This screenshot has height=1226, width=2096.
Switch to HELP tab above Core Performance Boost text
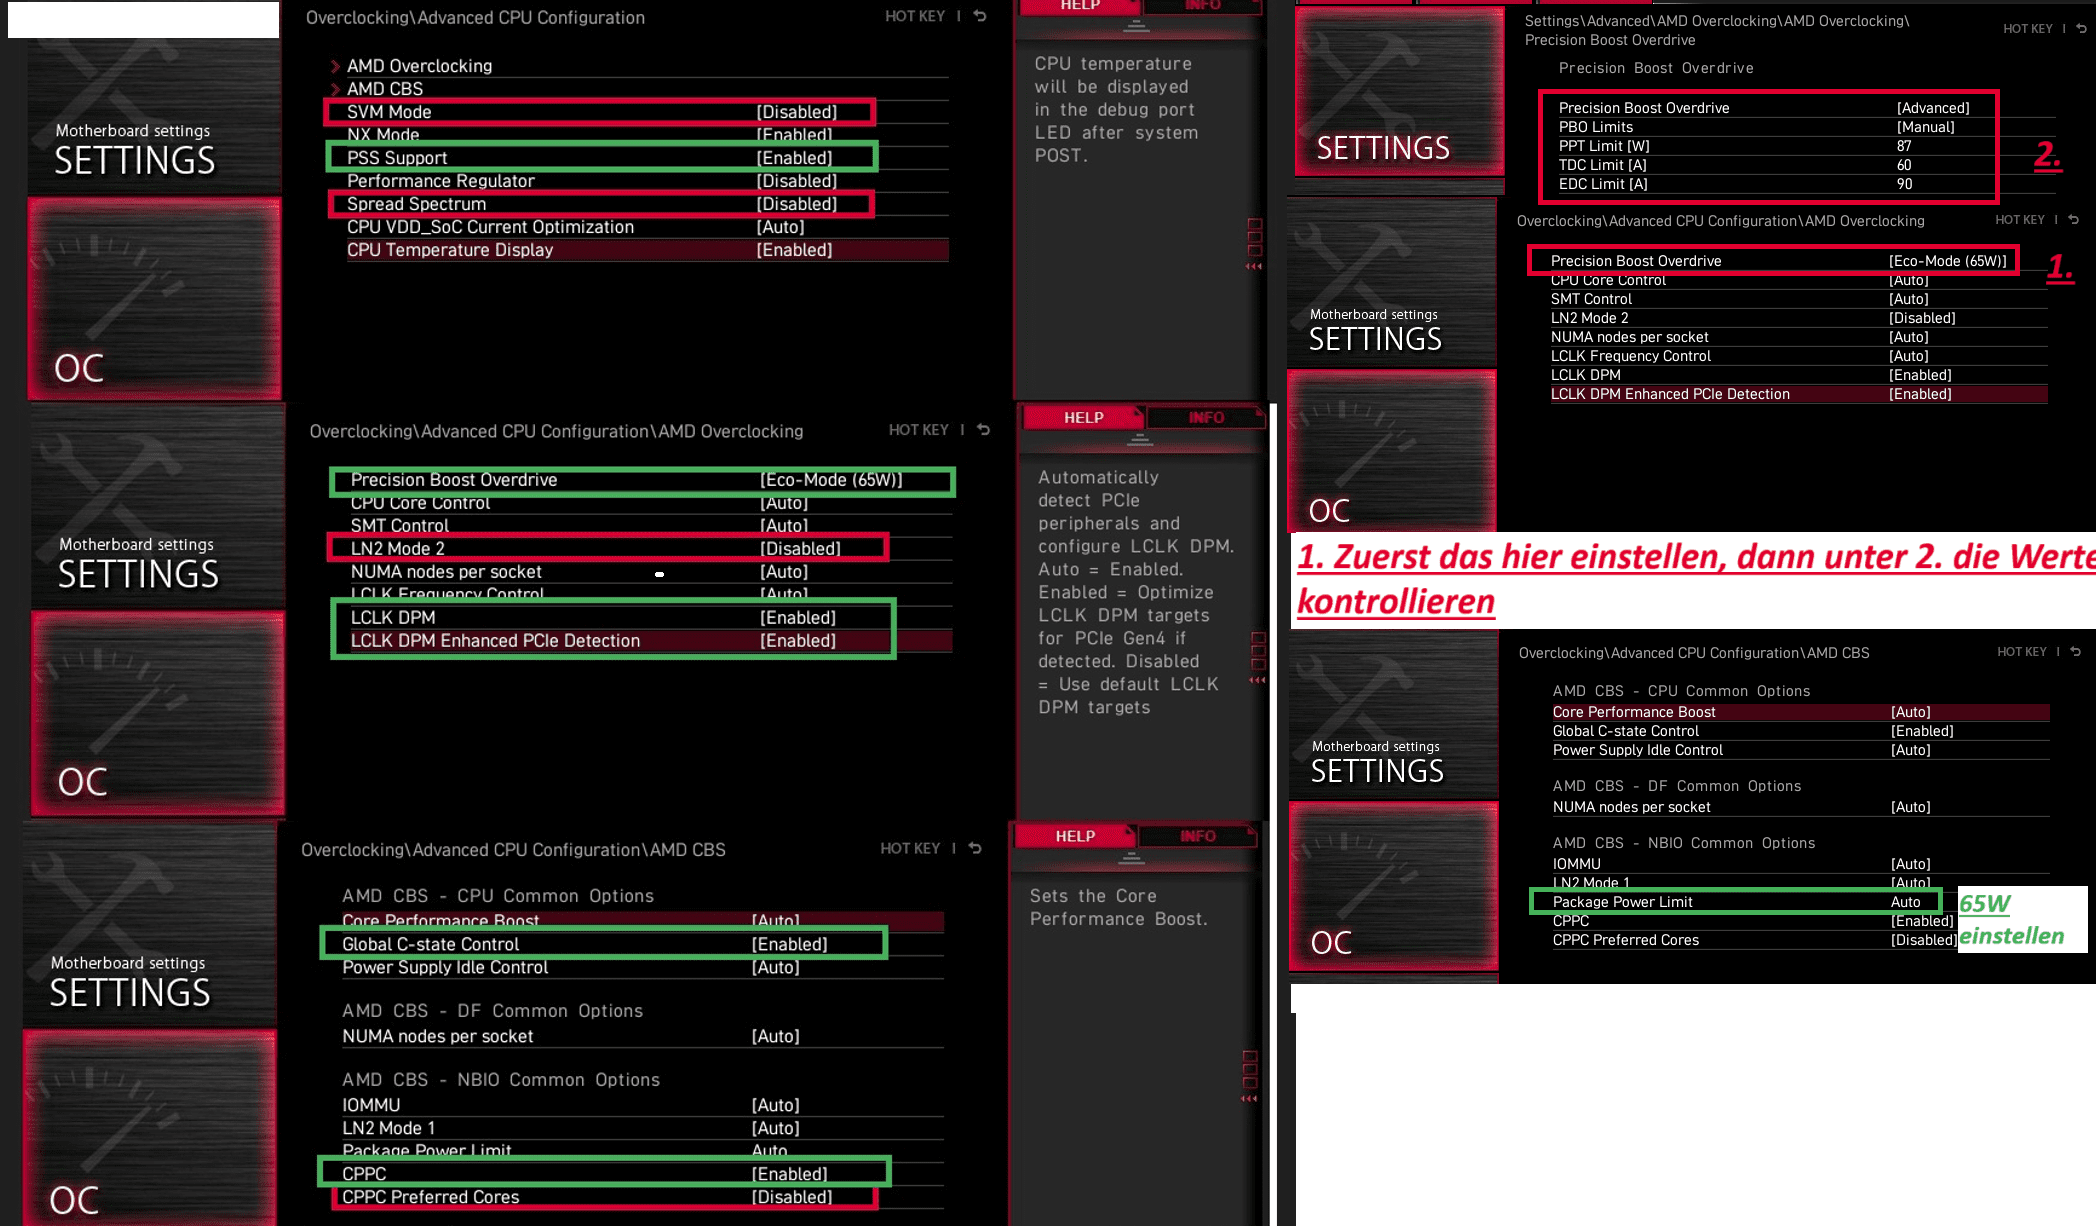pos(1076,835)
